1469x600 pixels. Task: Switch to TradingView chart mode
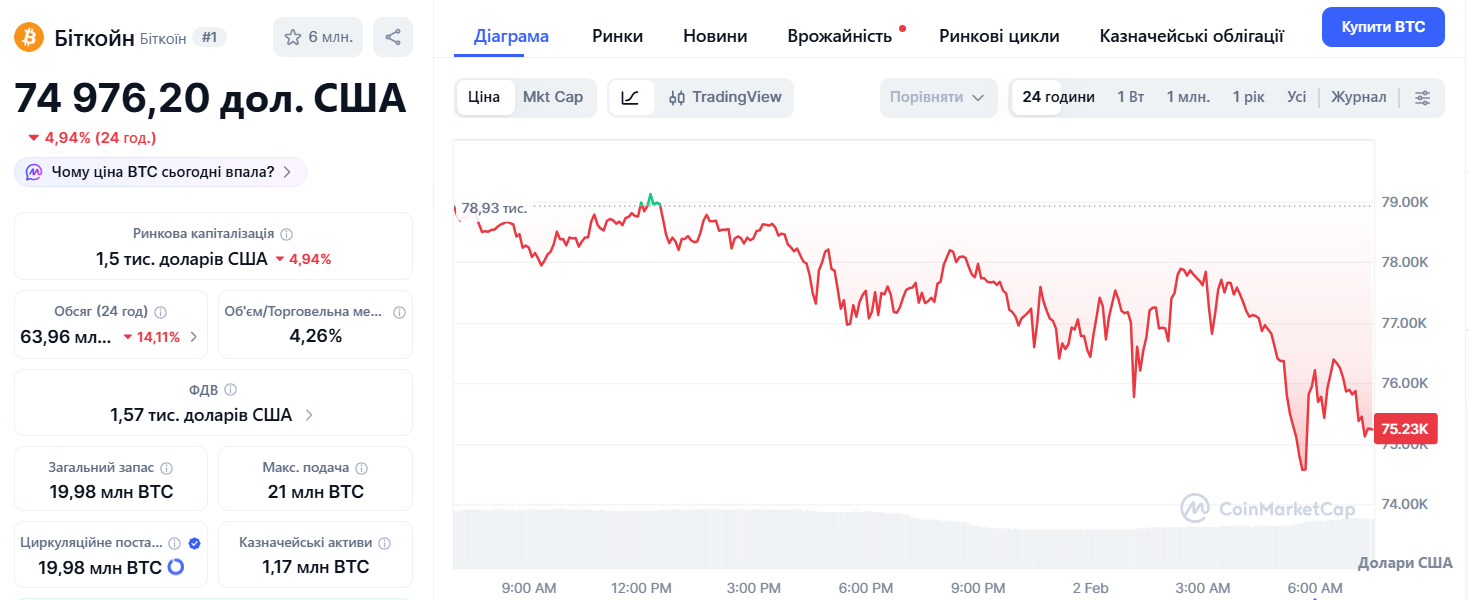(x=725, y=97)
